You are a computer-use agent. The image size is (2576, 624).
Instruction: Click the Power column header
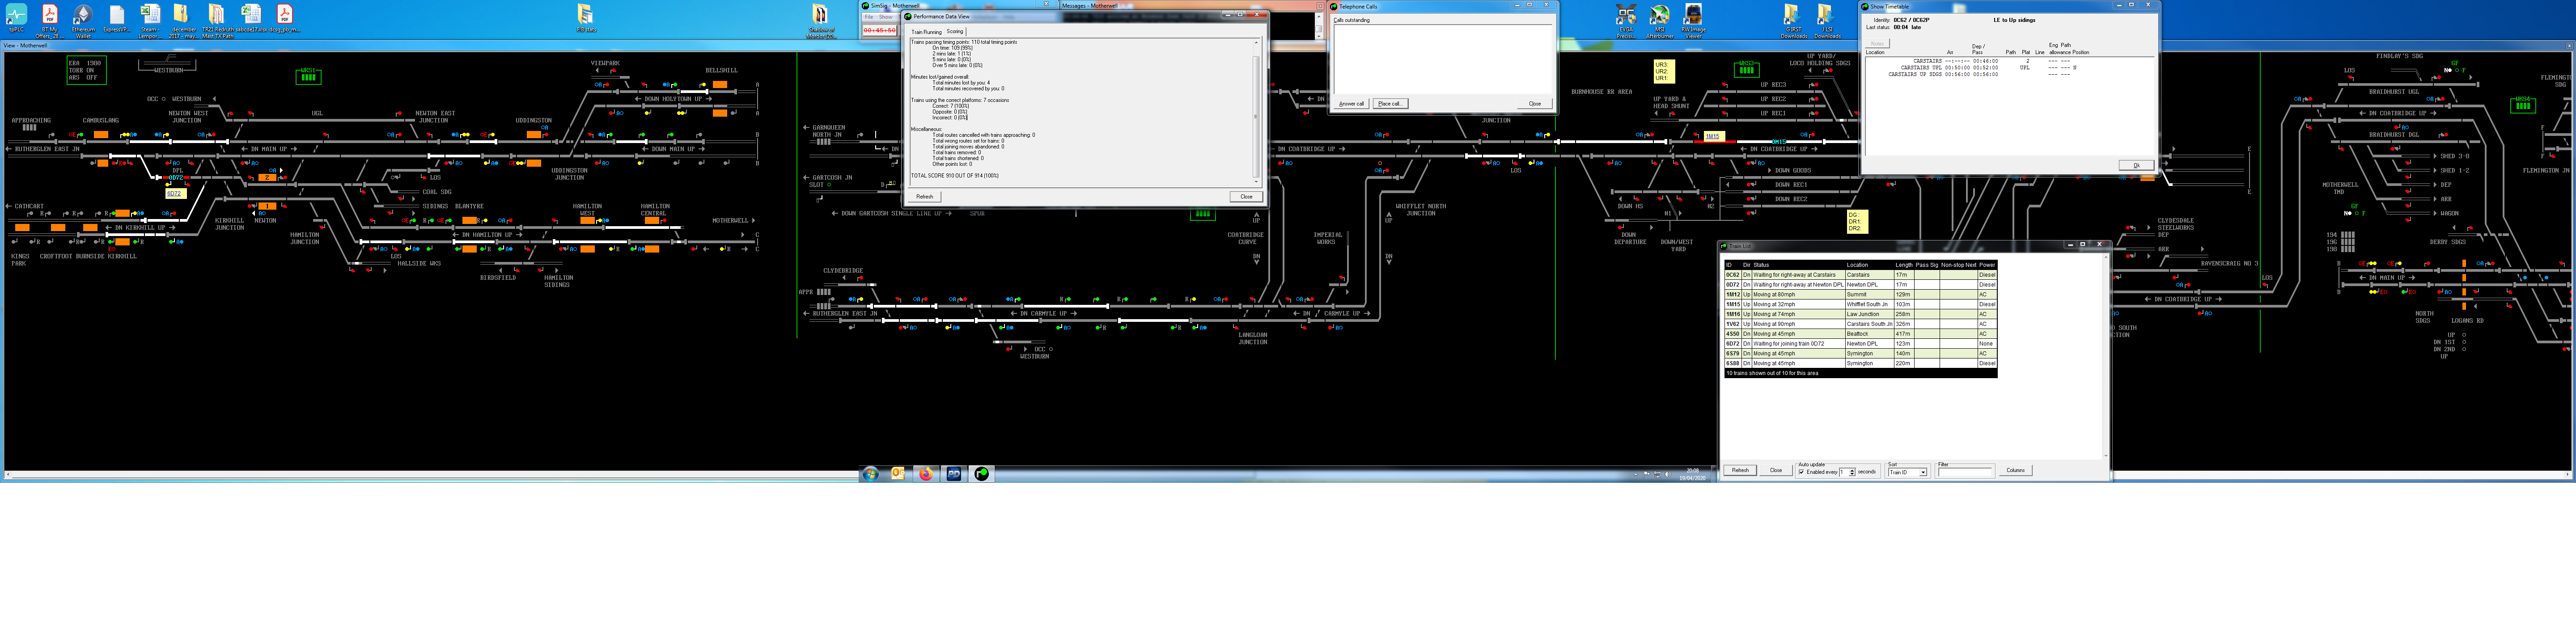[1987, 265]
